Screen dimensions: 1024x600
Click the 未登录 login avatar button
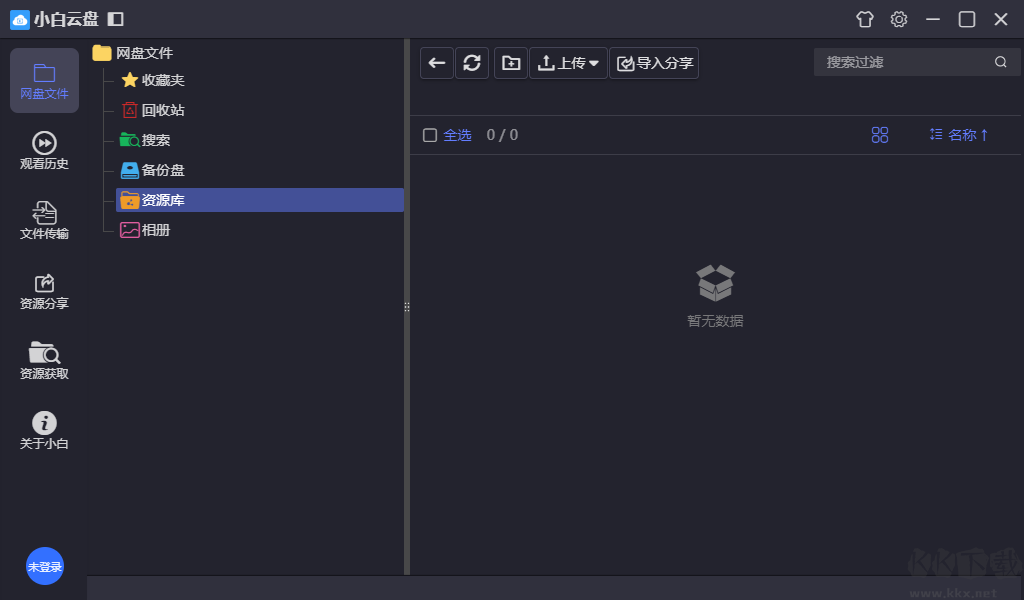(x=45, y=566)
